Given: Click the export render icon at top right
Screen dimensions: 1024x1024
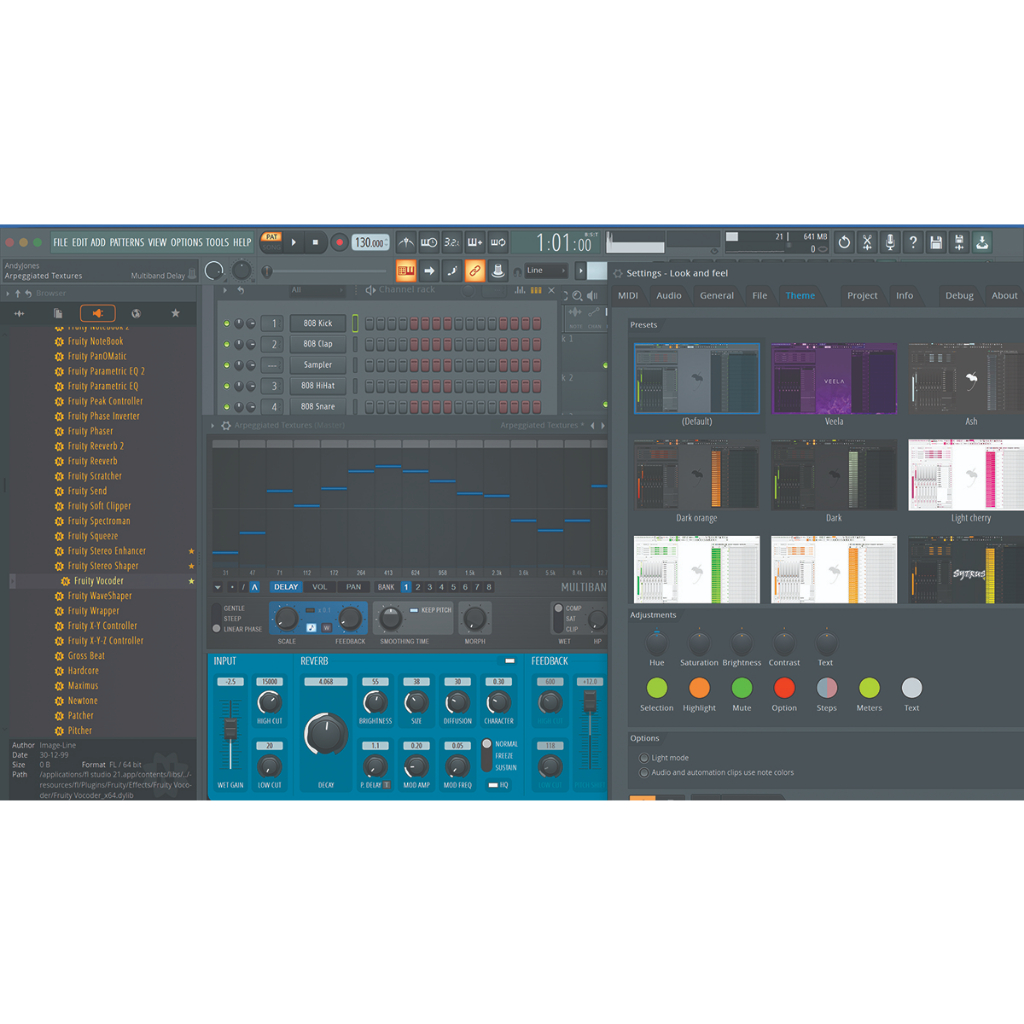Looking at the screenshot, I should [983, 242].
